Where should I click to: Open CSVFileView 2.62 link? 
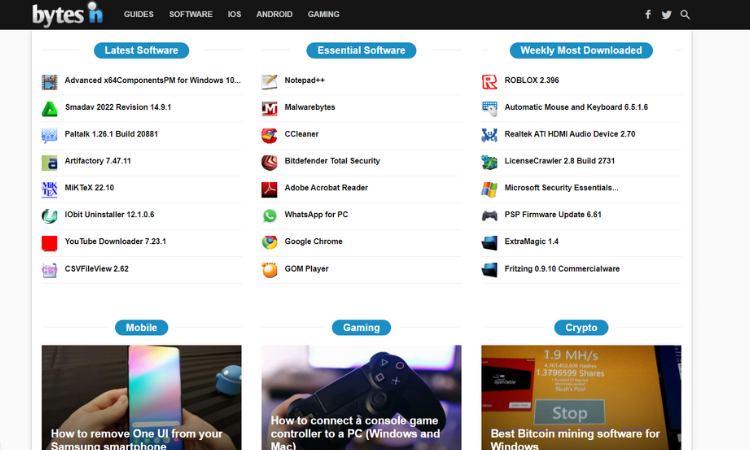tap(97, 269)
